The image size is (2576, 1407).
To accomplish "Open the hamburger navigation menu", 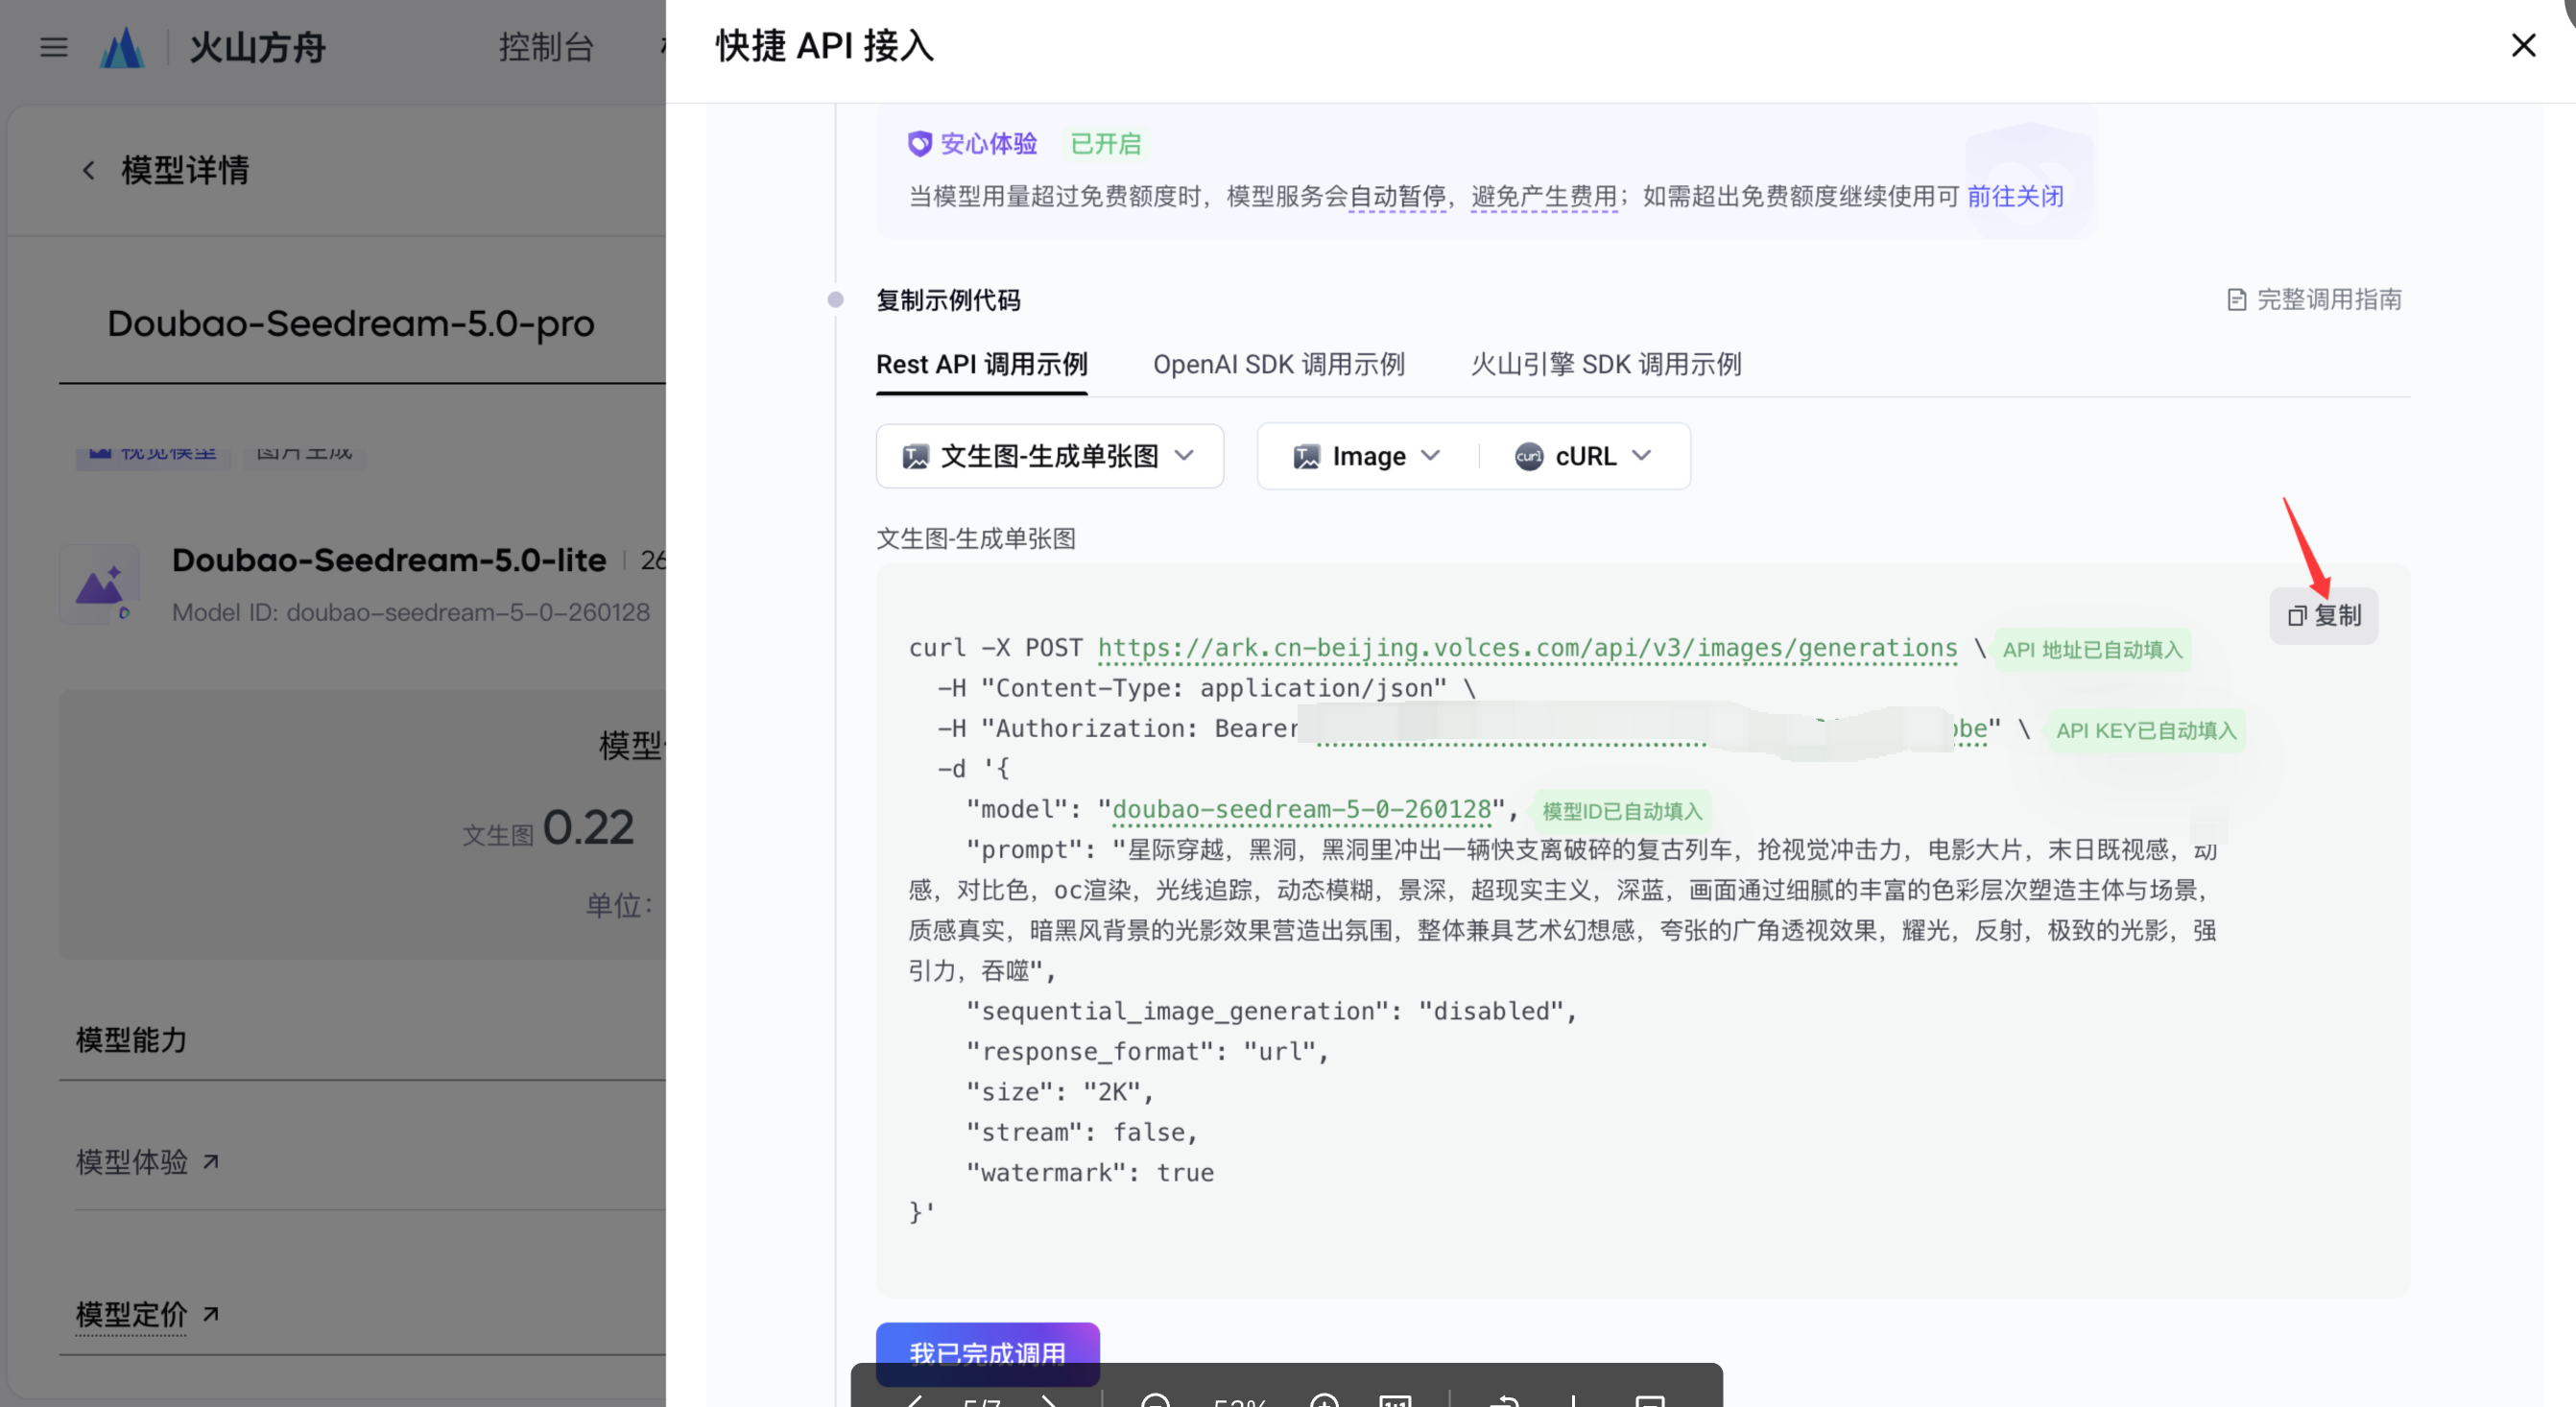I will (54, 47).
